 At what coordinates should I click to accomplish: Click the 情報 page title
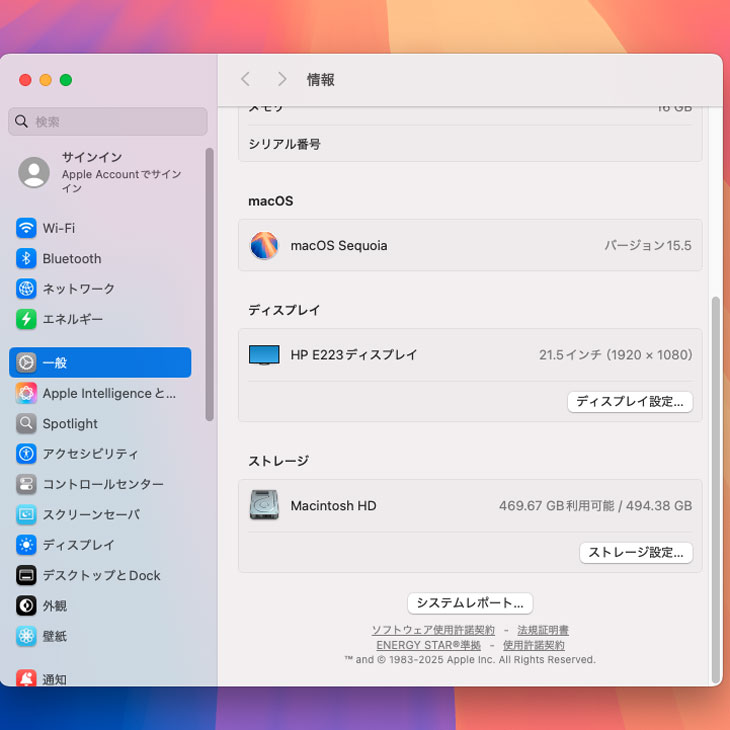(320, 80)
